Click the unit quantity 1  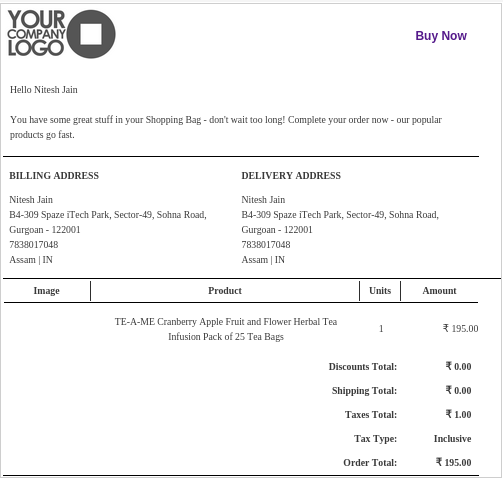coord(381,329)
